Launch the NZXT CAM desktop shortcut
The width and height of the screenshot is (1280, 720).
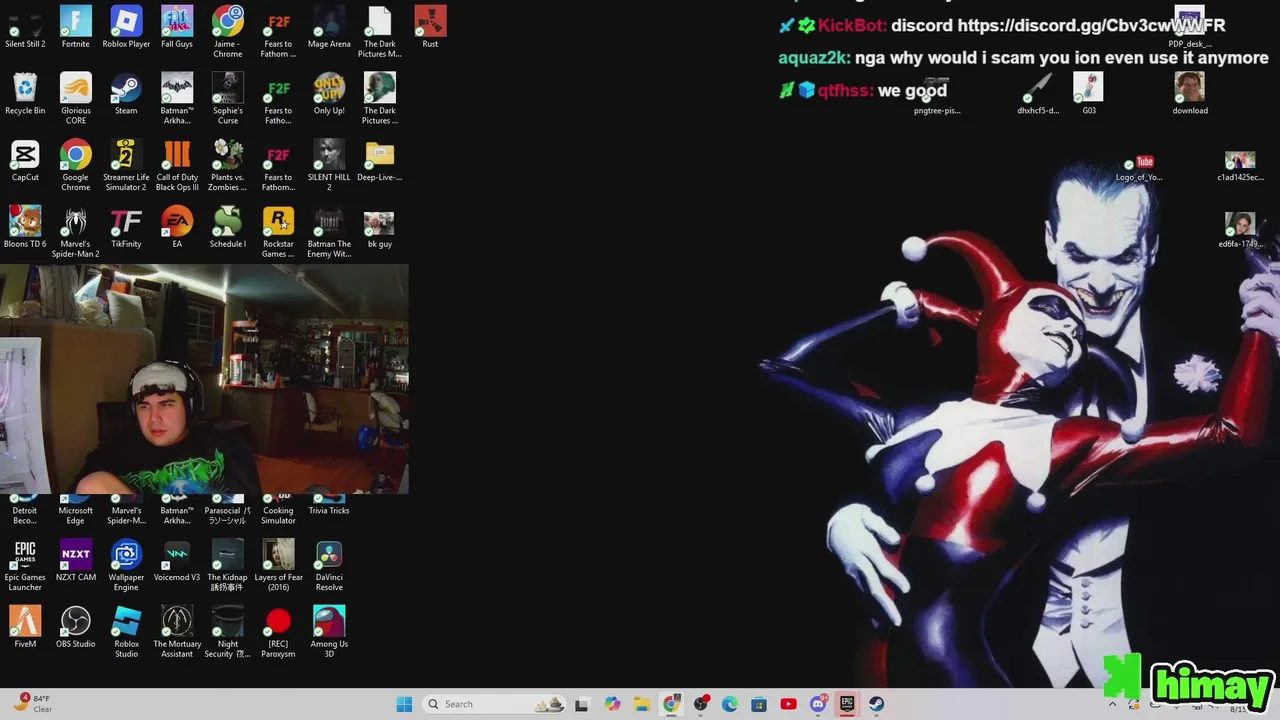75,561
